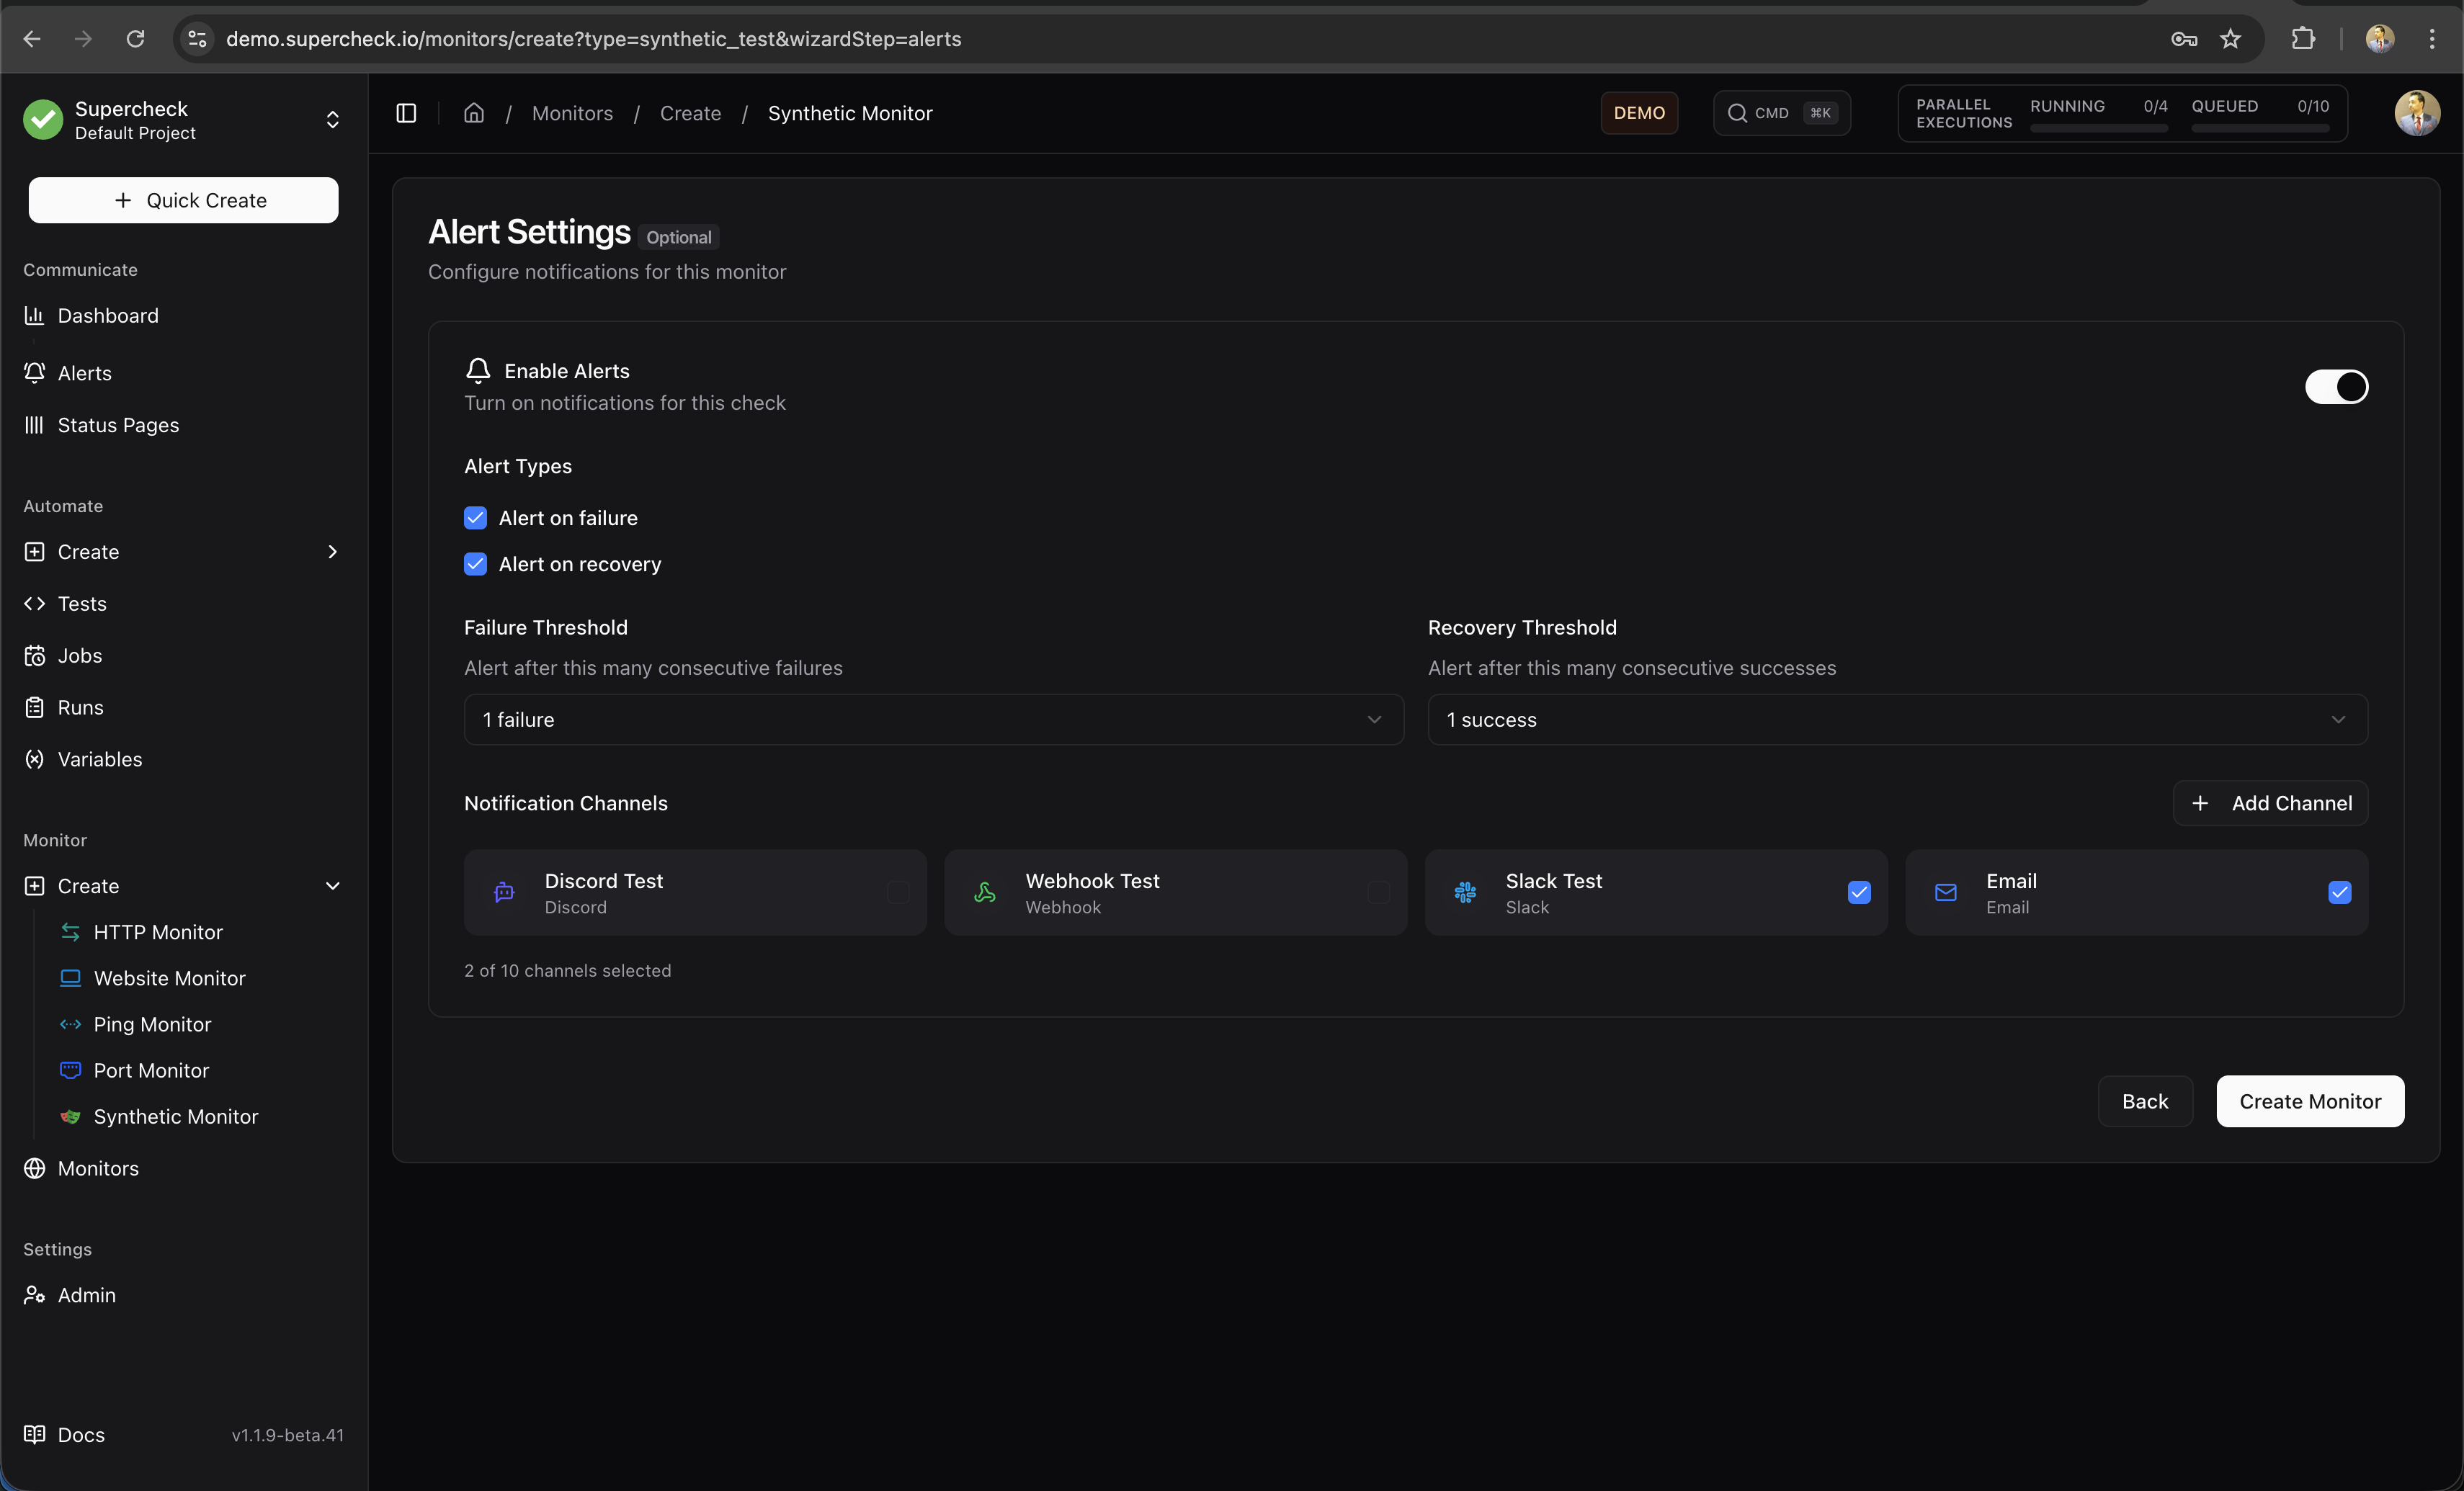Image resolution: width=2464 pixels, height=1491 pixels.
Task: Navigate to Monitors via the breadcrumb
Action: pyautogui.click(x=572, y=113)
